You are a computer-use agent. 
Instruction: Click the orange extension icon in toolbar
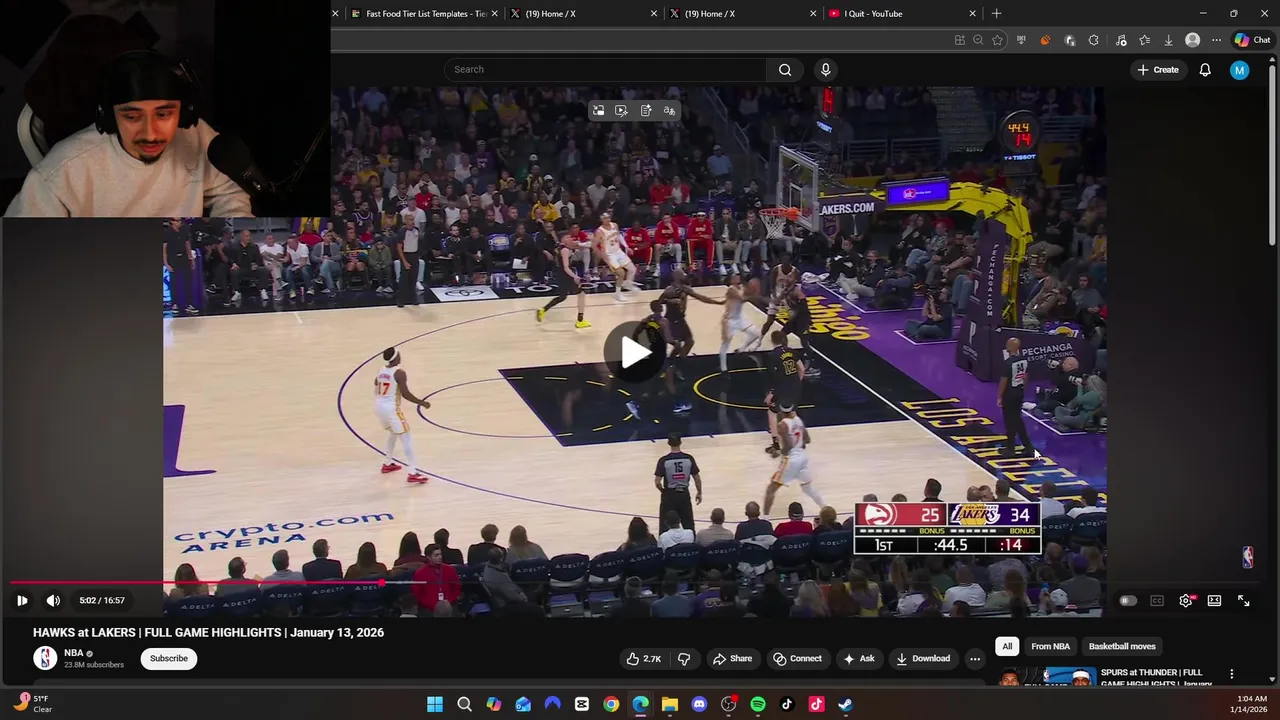pyautogui.click(x=1045, y=40)
